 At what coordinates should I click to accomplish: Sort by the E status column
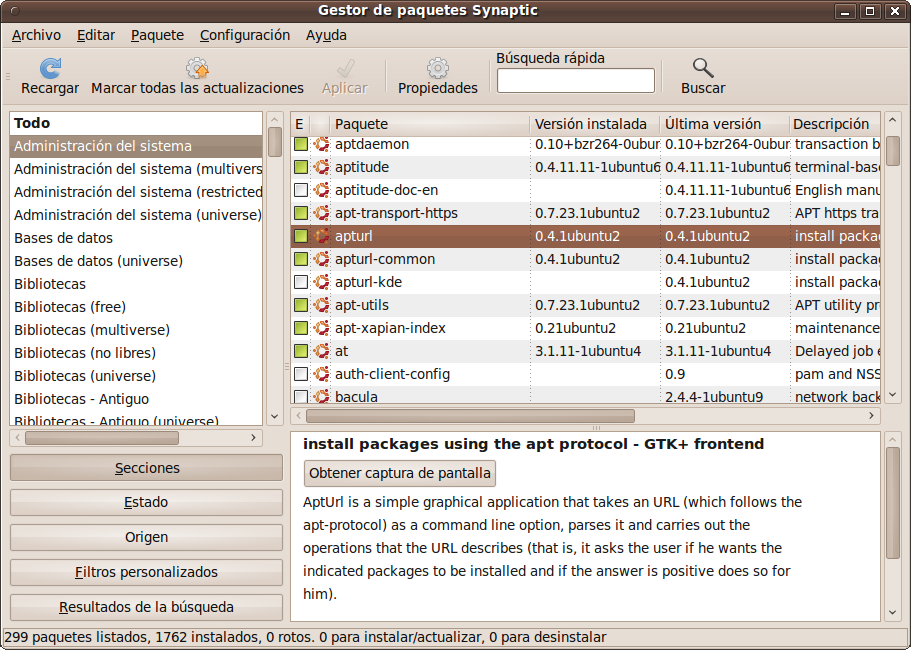click(x=300, y=124)
